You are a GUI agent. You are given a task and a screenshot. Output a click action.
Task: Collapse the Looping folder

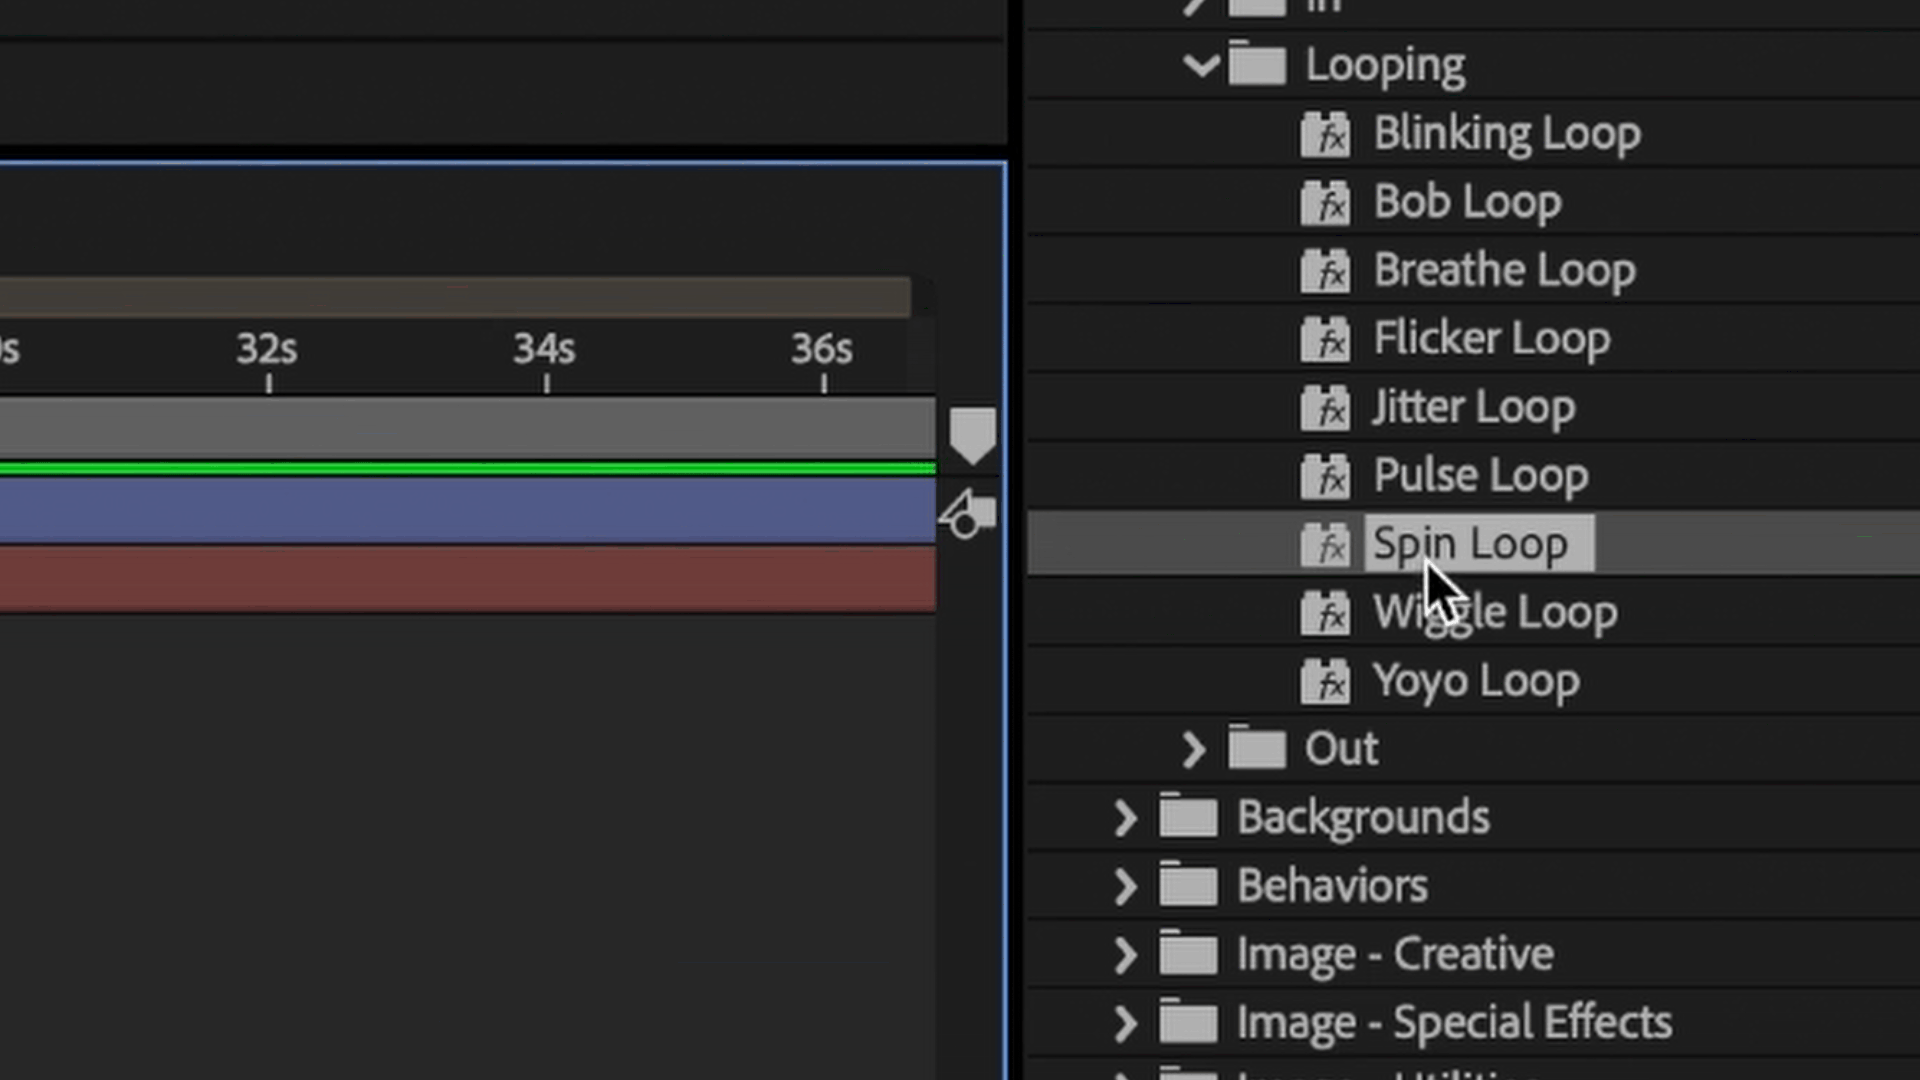point(1201,63)
